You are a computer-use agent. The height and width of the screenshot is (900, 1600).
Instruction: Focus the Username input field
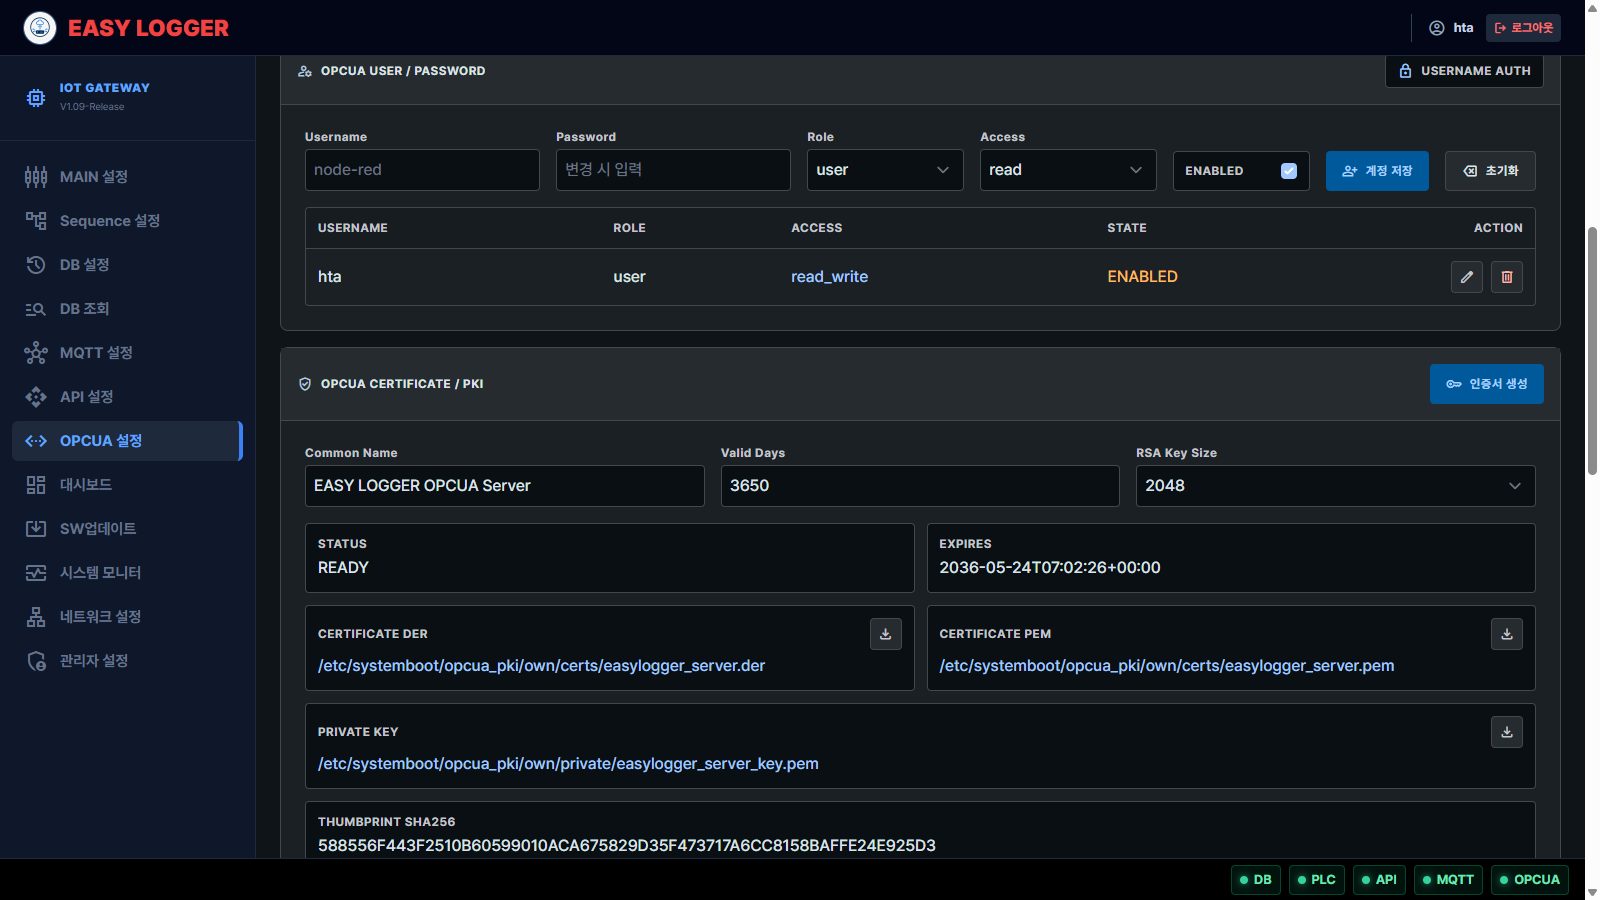tap(422, 170)
